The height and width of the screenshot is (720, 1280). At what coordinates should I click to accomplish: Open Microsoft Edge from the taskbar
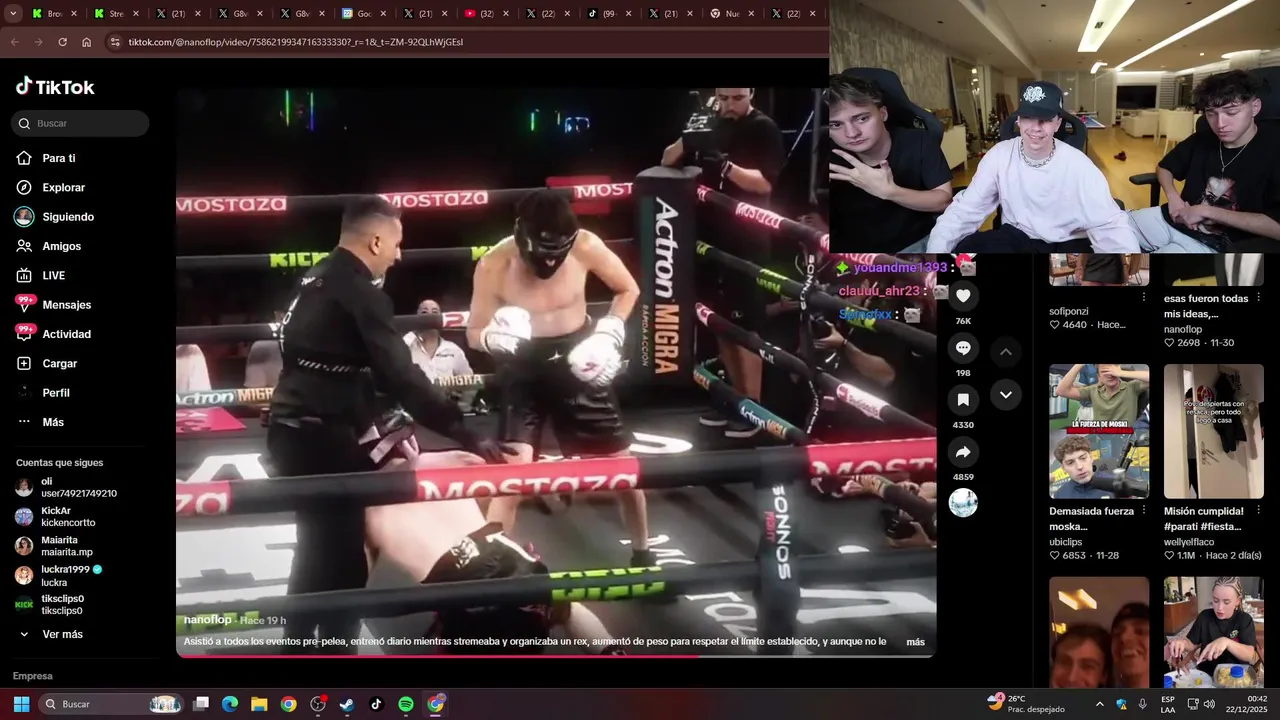(230, 704)
